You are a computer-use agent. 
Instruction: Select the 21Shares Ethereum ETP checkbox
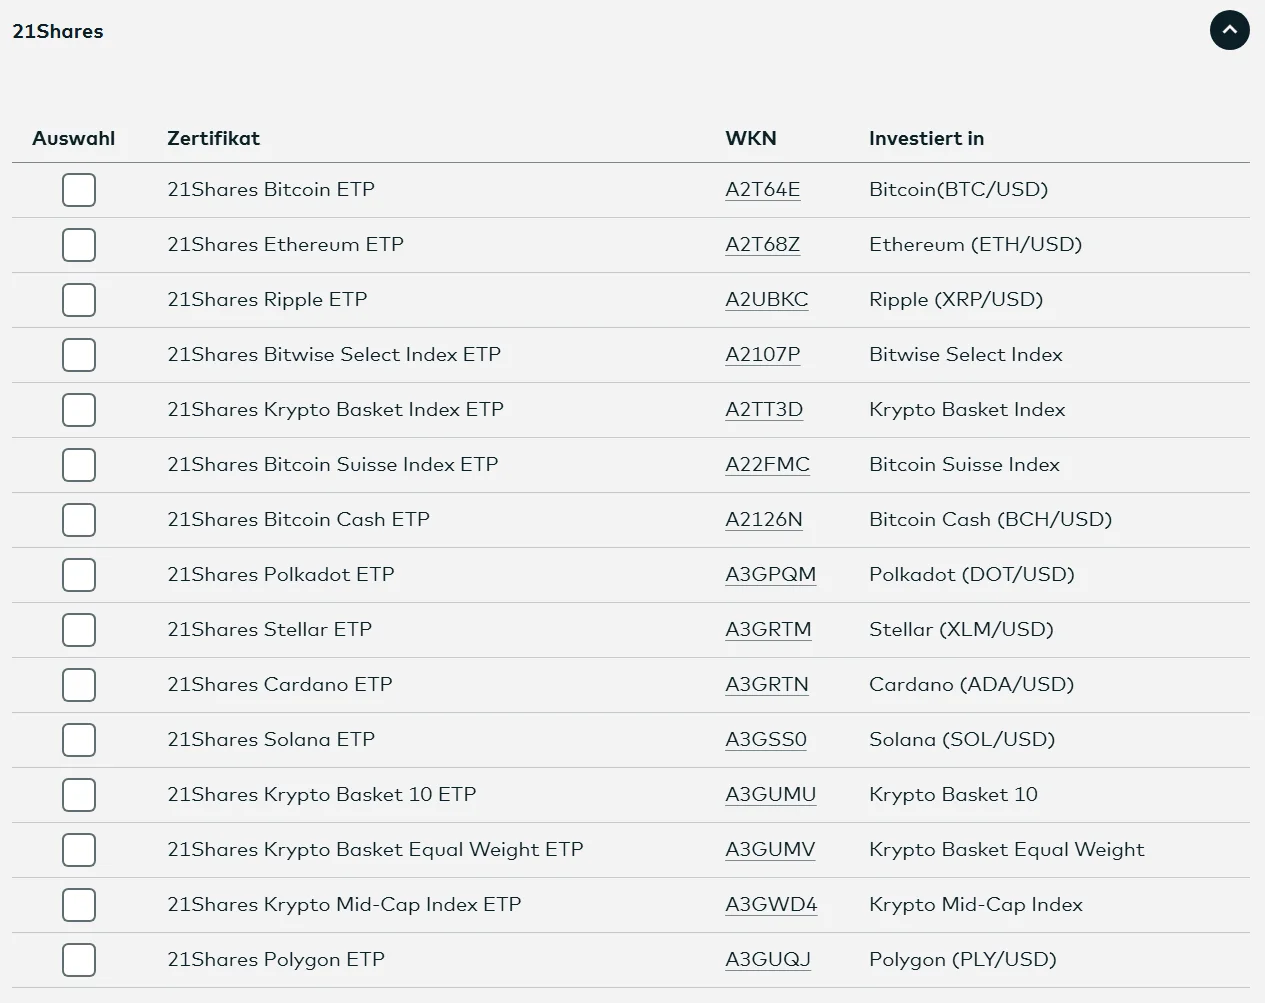point(79,245)
